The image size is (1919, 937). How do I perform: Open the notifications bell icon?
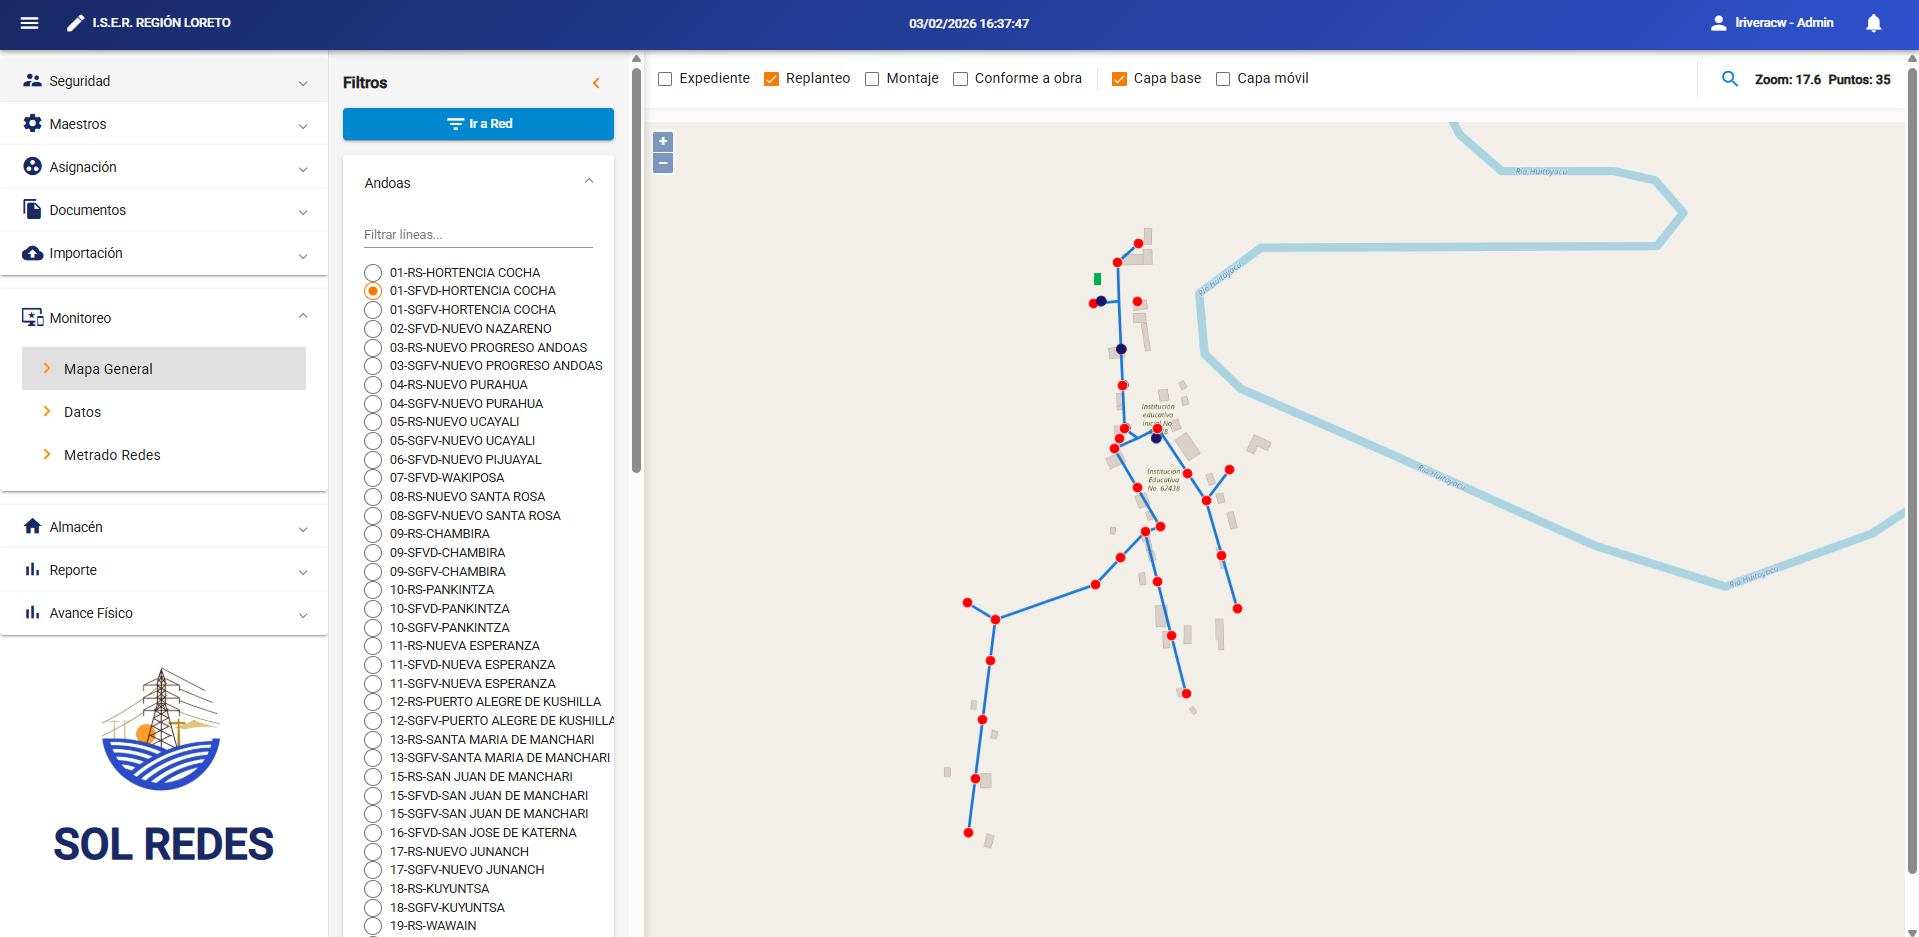click(x=1874, y=23)
